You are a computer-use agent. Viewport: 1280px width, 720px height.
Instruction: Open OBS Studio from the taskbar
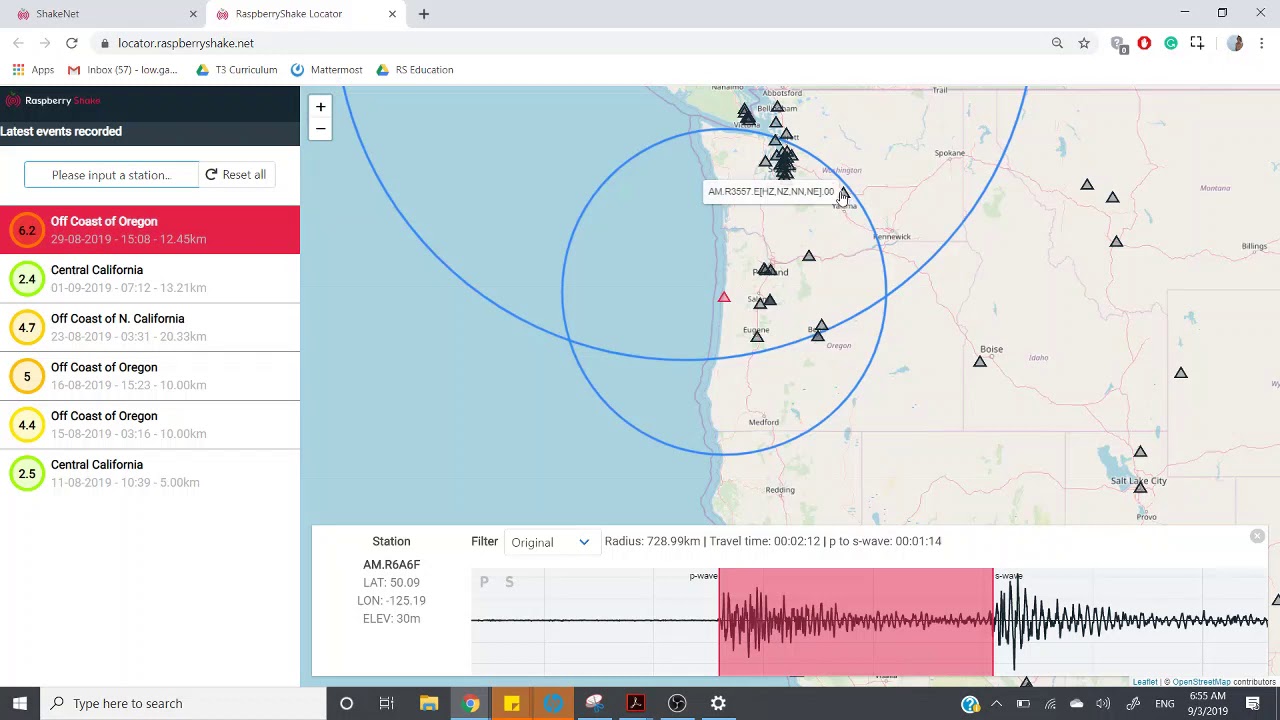[x=677, y=703]
